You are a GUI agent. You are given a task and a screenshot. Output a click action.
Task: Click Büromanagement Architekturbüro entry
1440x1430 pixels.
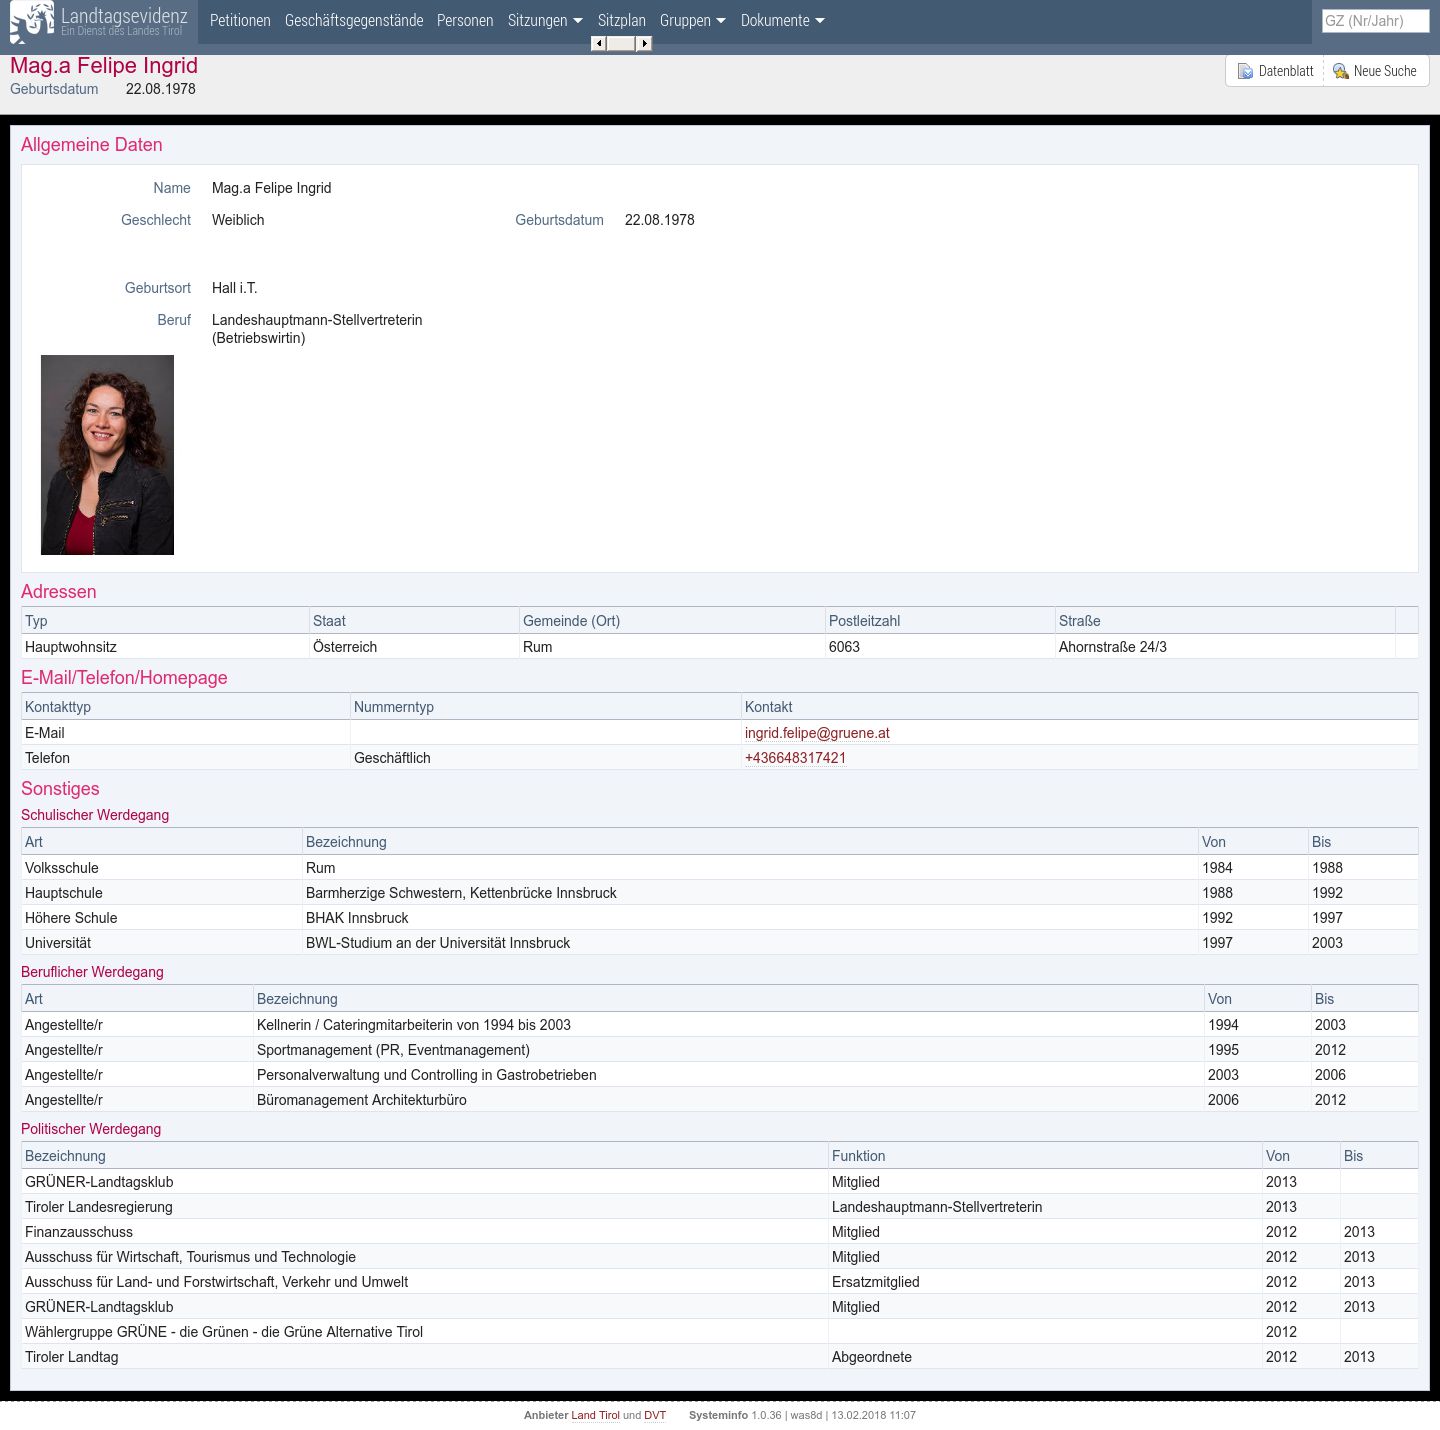[362, 1100]
